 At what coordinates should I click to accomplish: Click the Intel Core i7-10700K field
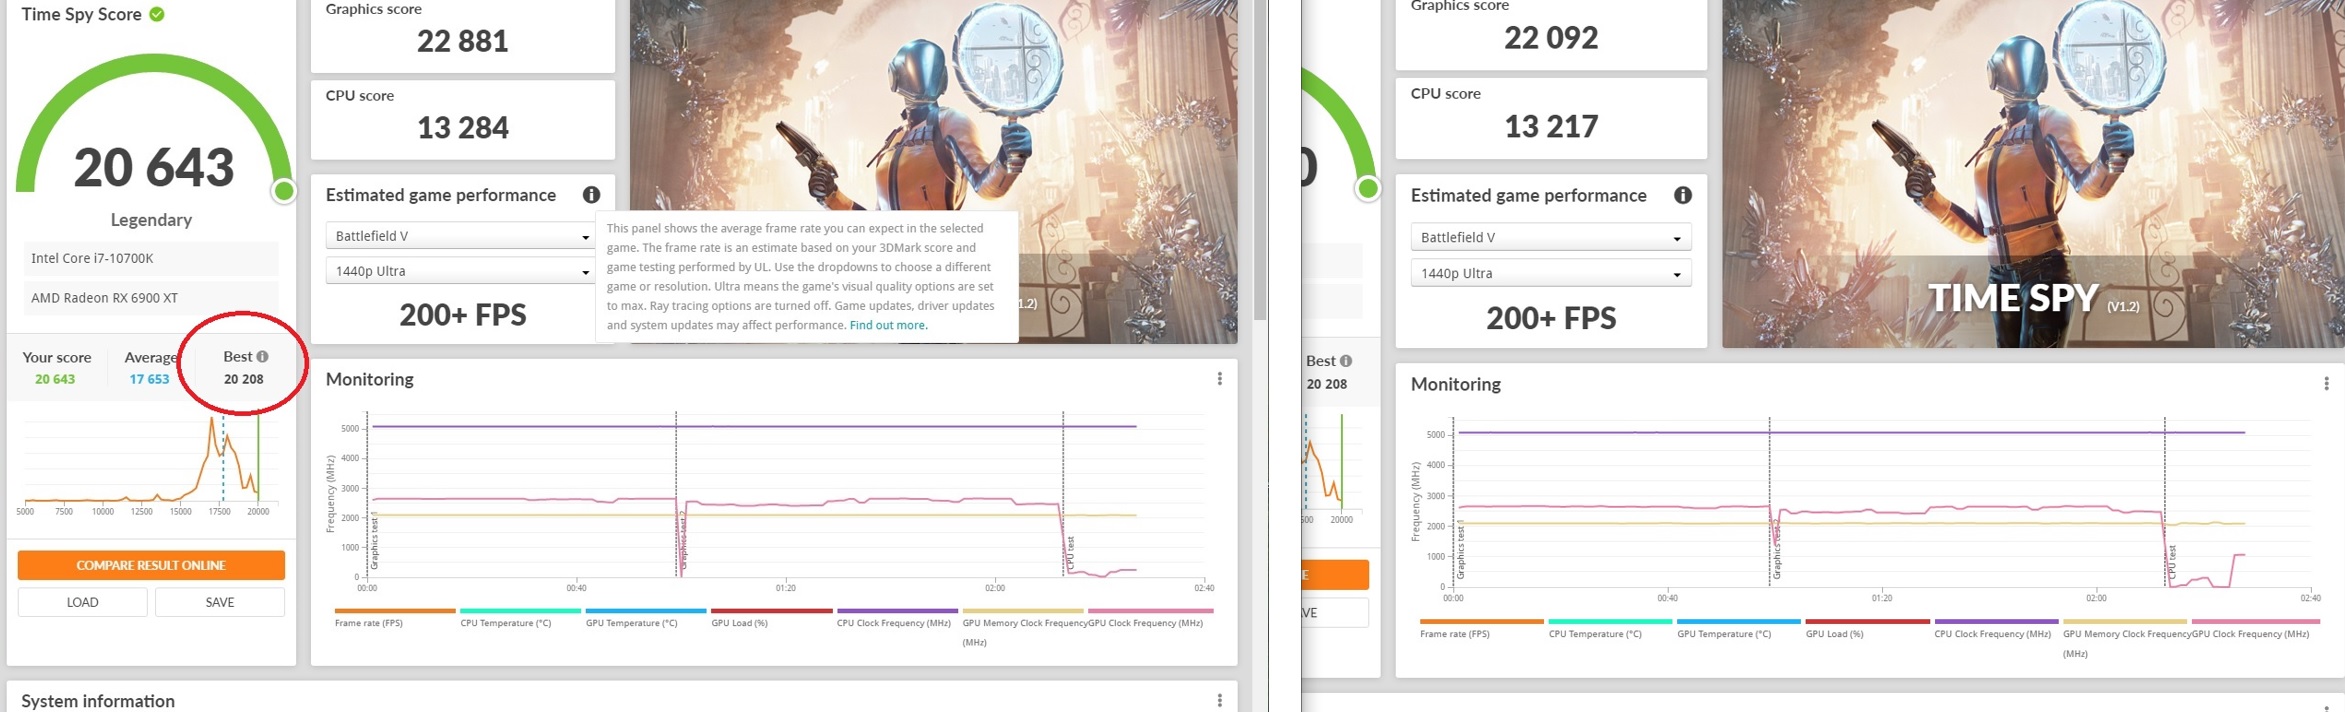click(x=151, y=258)
